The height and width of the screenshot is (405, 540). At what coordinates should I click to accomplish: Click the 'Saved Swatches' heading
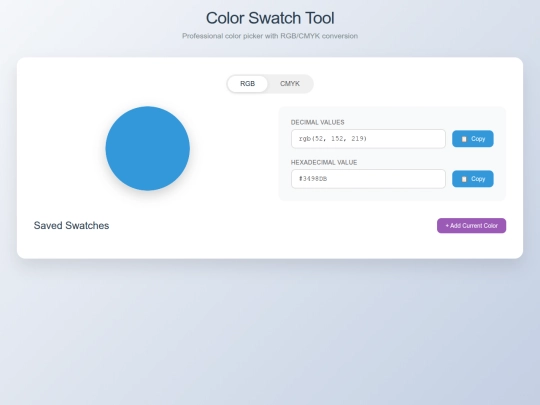pyautogui.click(x=71, y=226)
